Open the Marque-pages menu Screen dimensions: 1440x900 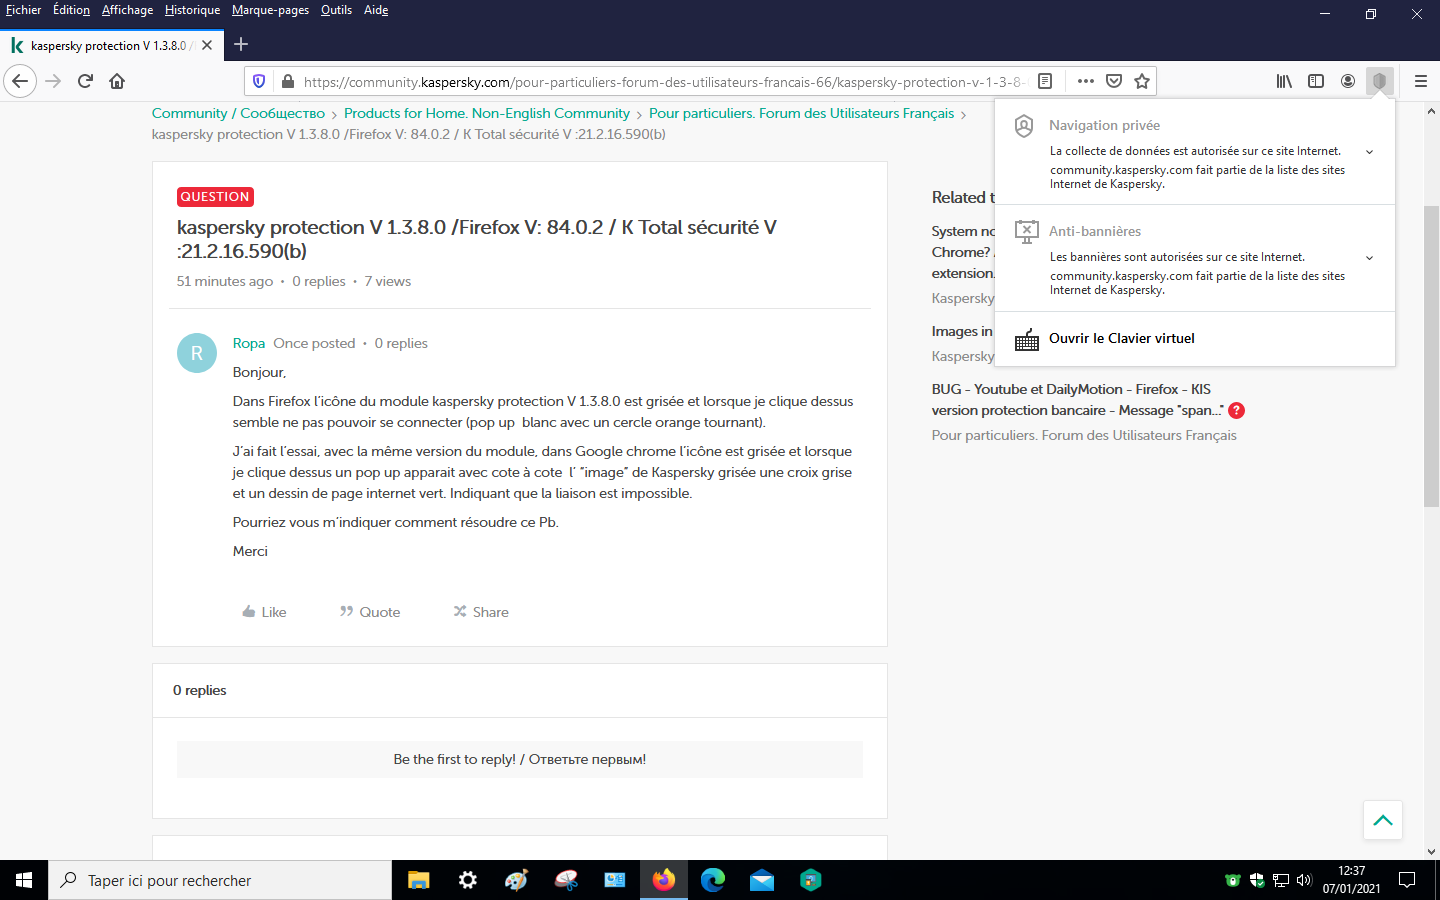pyautogui.click(x=271, y=10)
